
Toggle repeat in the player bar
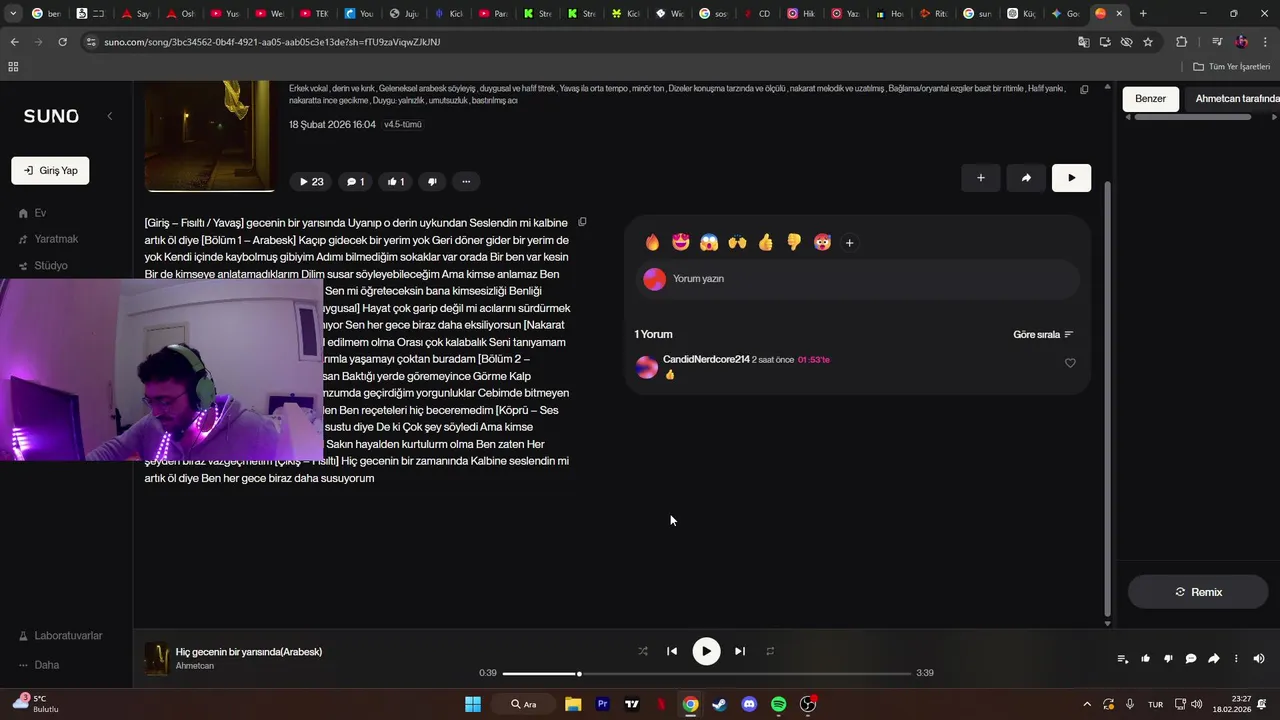[770, 651]
